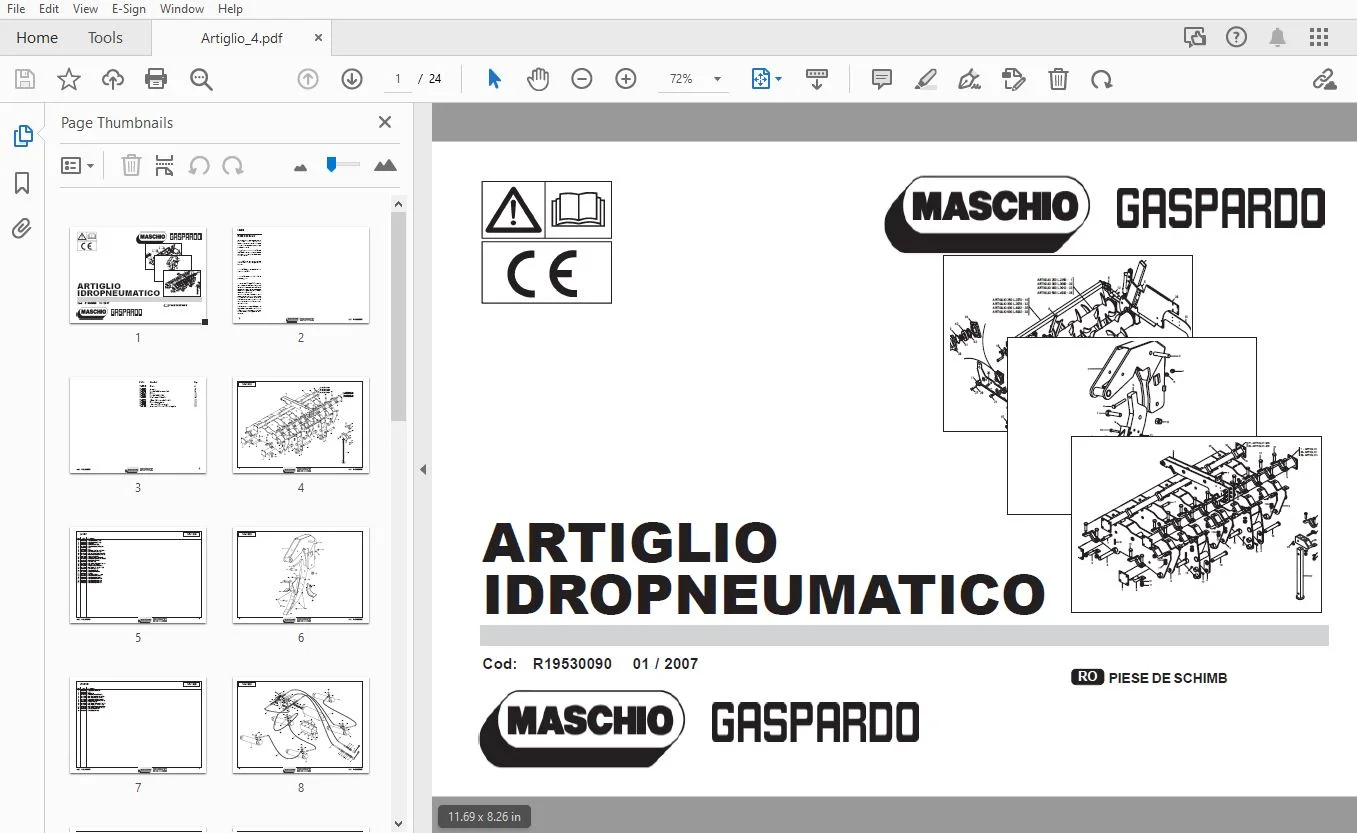Select page 6 thumbnail
This screenshot has width=1357, height=833.
pyautogui.click(x=301, y=575)
